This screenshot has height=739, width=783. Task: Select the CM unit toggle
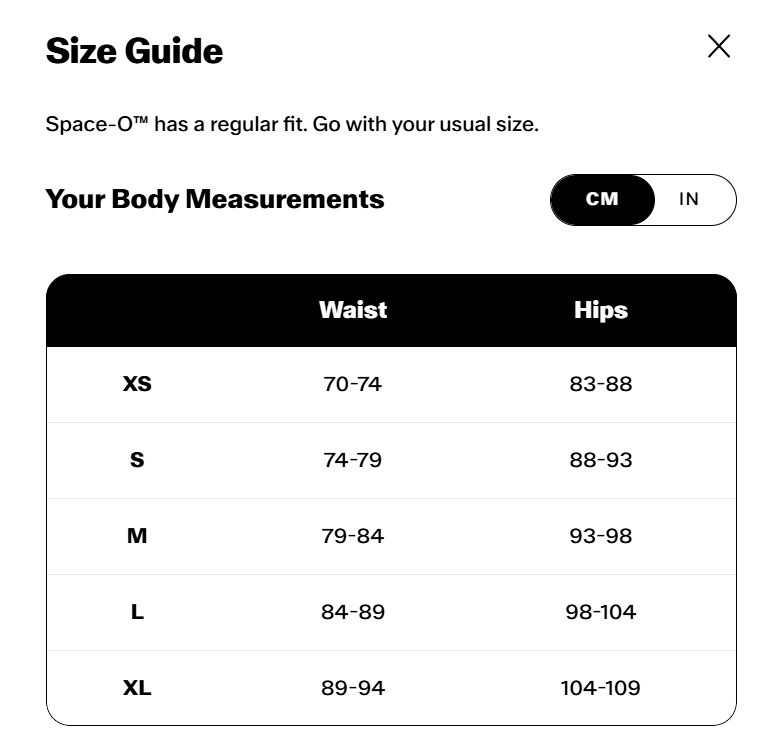tap(602, 199)
